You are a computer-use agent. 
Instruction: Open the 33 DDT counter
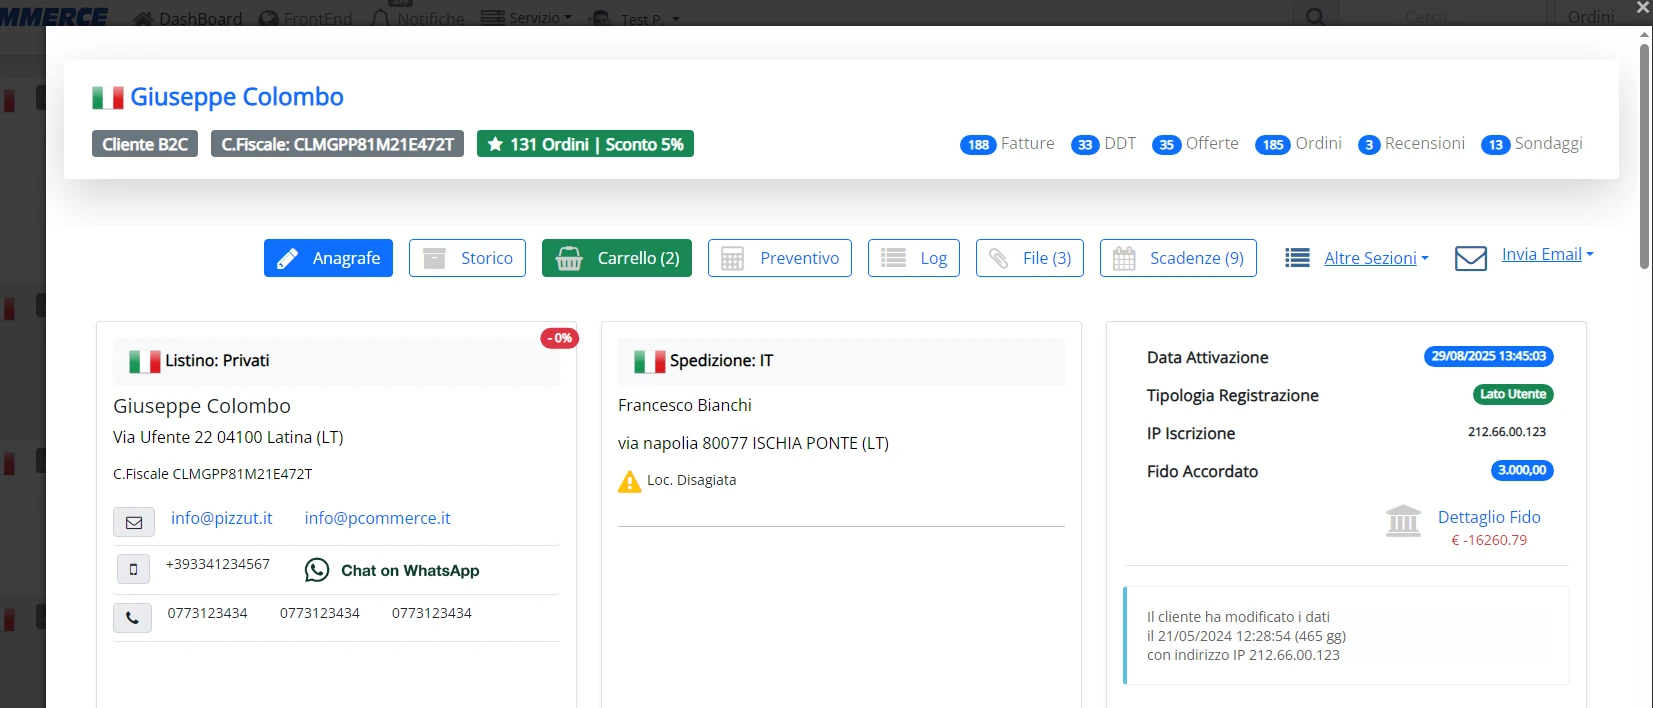(1103, 144)
